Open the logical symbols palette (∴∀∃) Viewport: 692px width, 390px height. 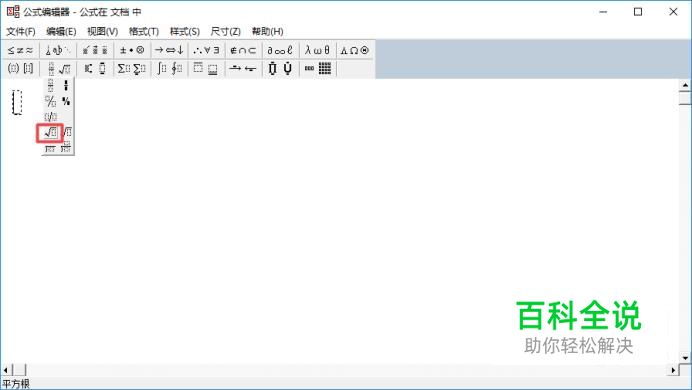[x=206, y=50]
